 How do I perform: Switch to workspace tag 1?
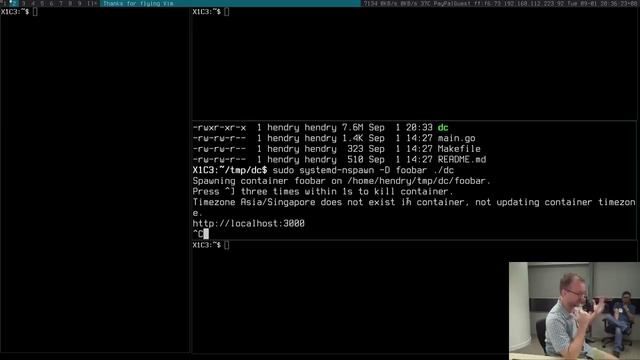(x=4, y=3)
